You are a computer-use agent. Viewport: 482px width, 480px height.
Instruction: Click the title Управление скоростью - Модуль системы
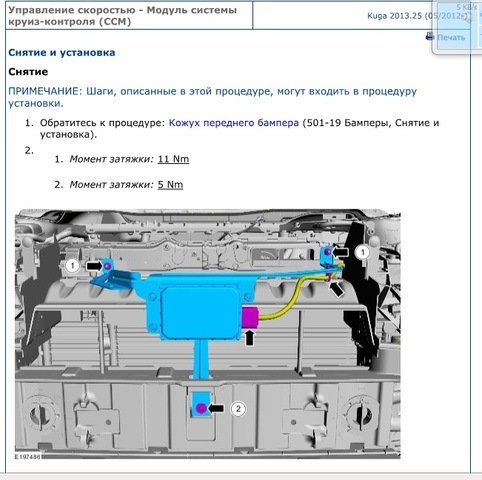(122, 10)
